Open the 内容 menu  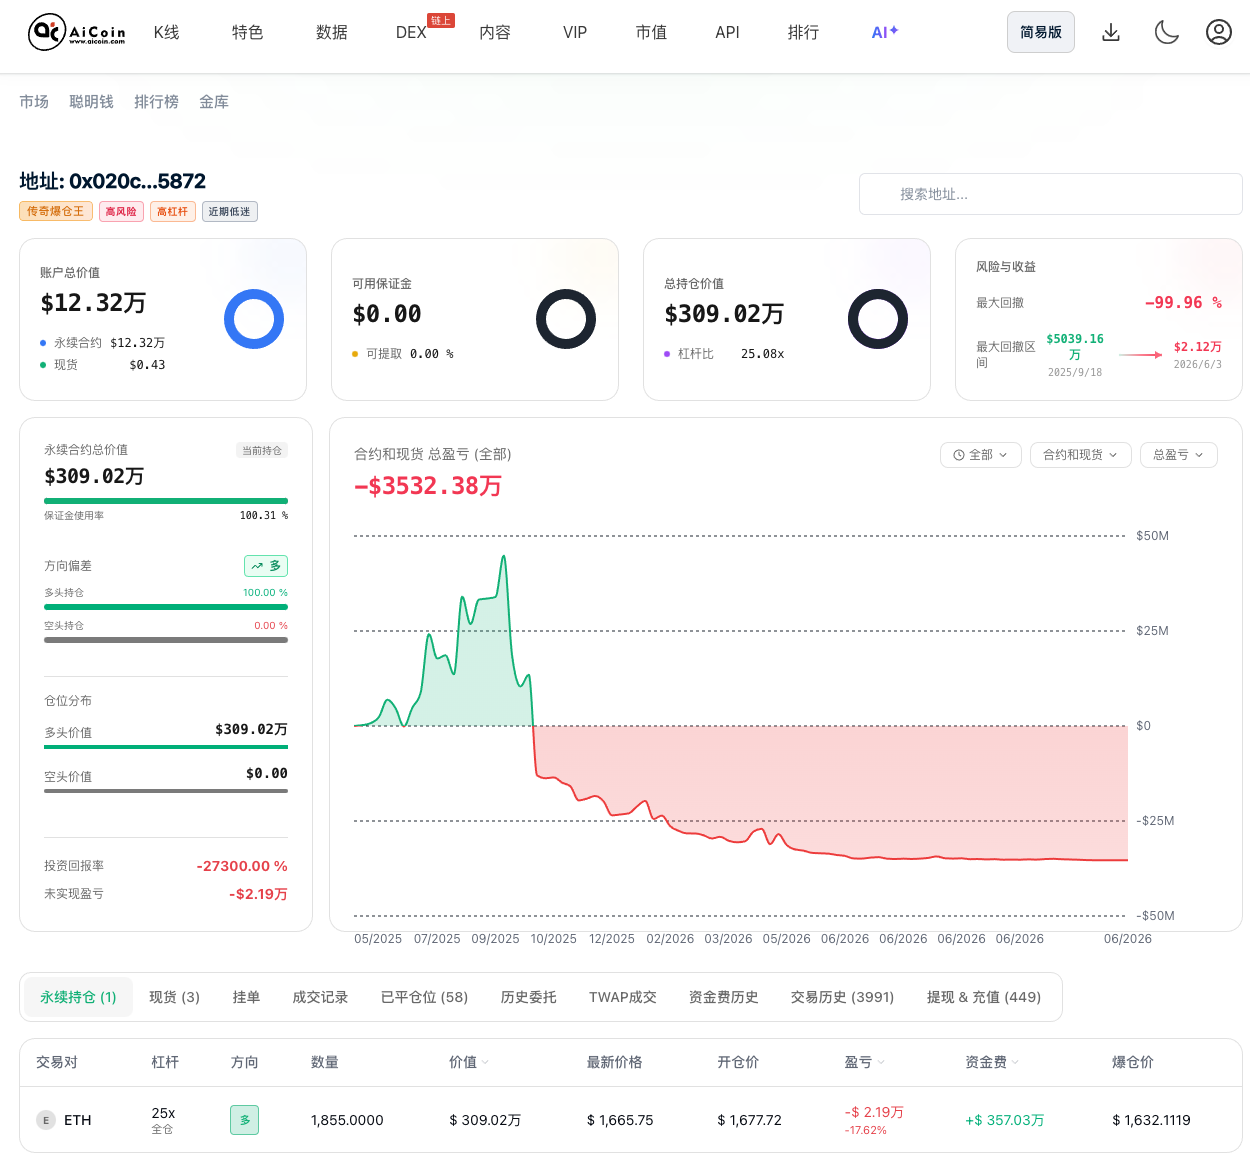click(x=495, y=33)
